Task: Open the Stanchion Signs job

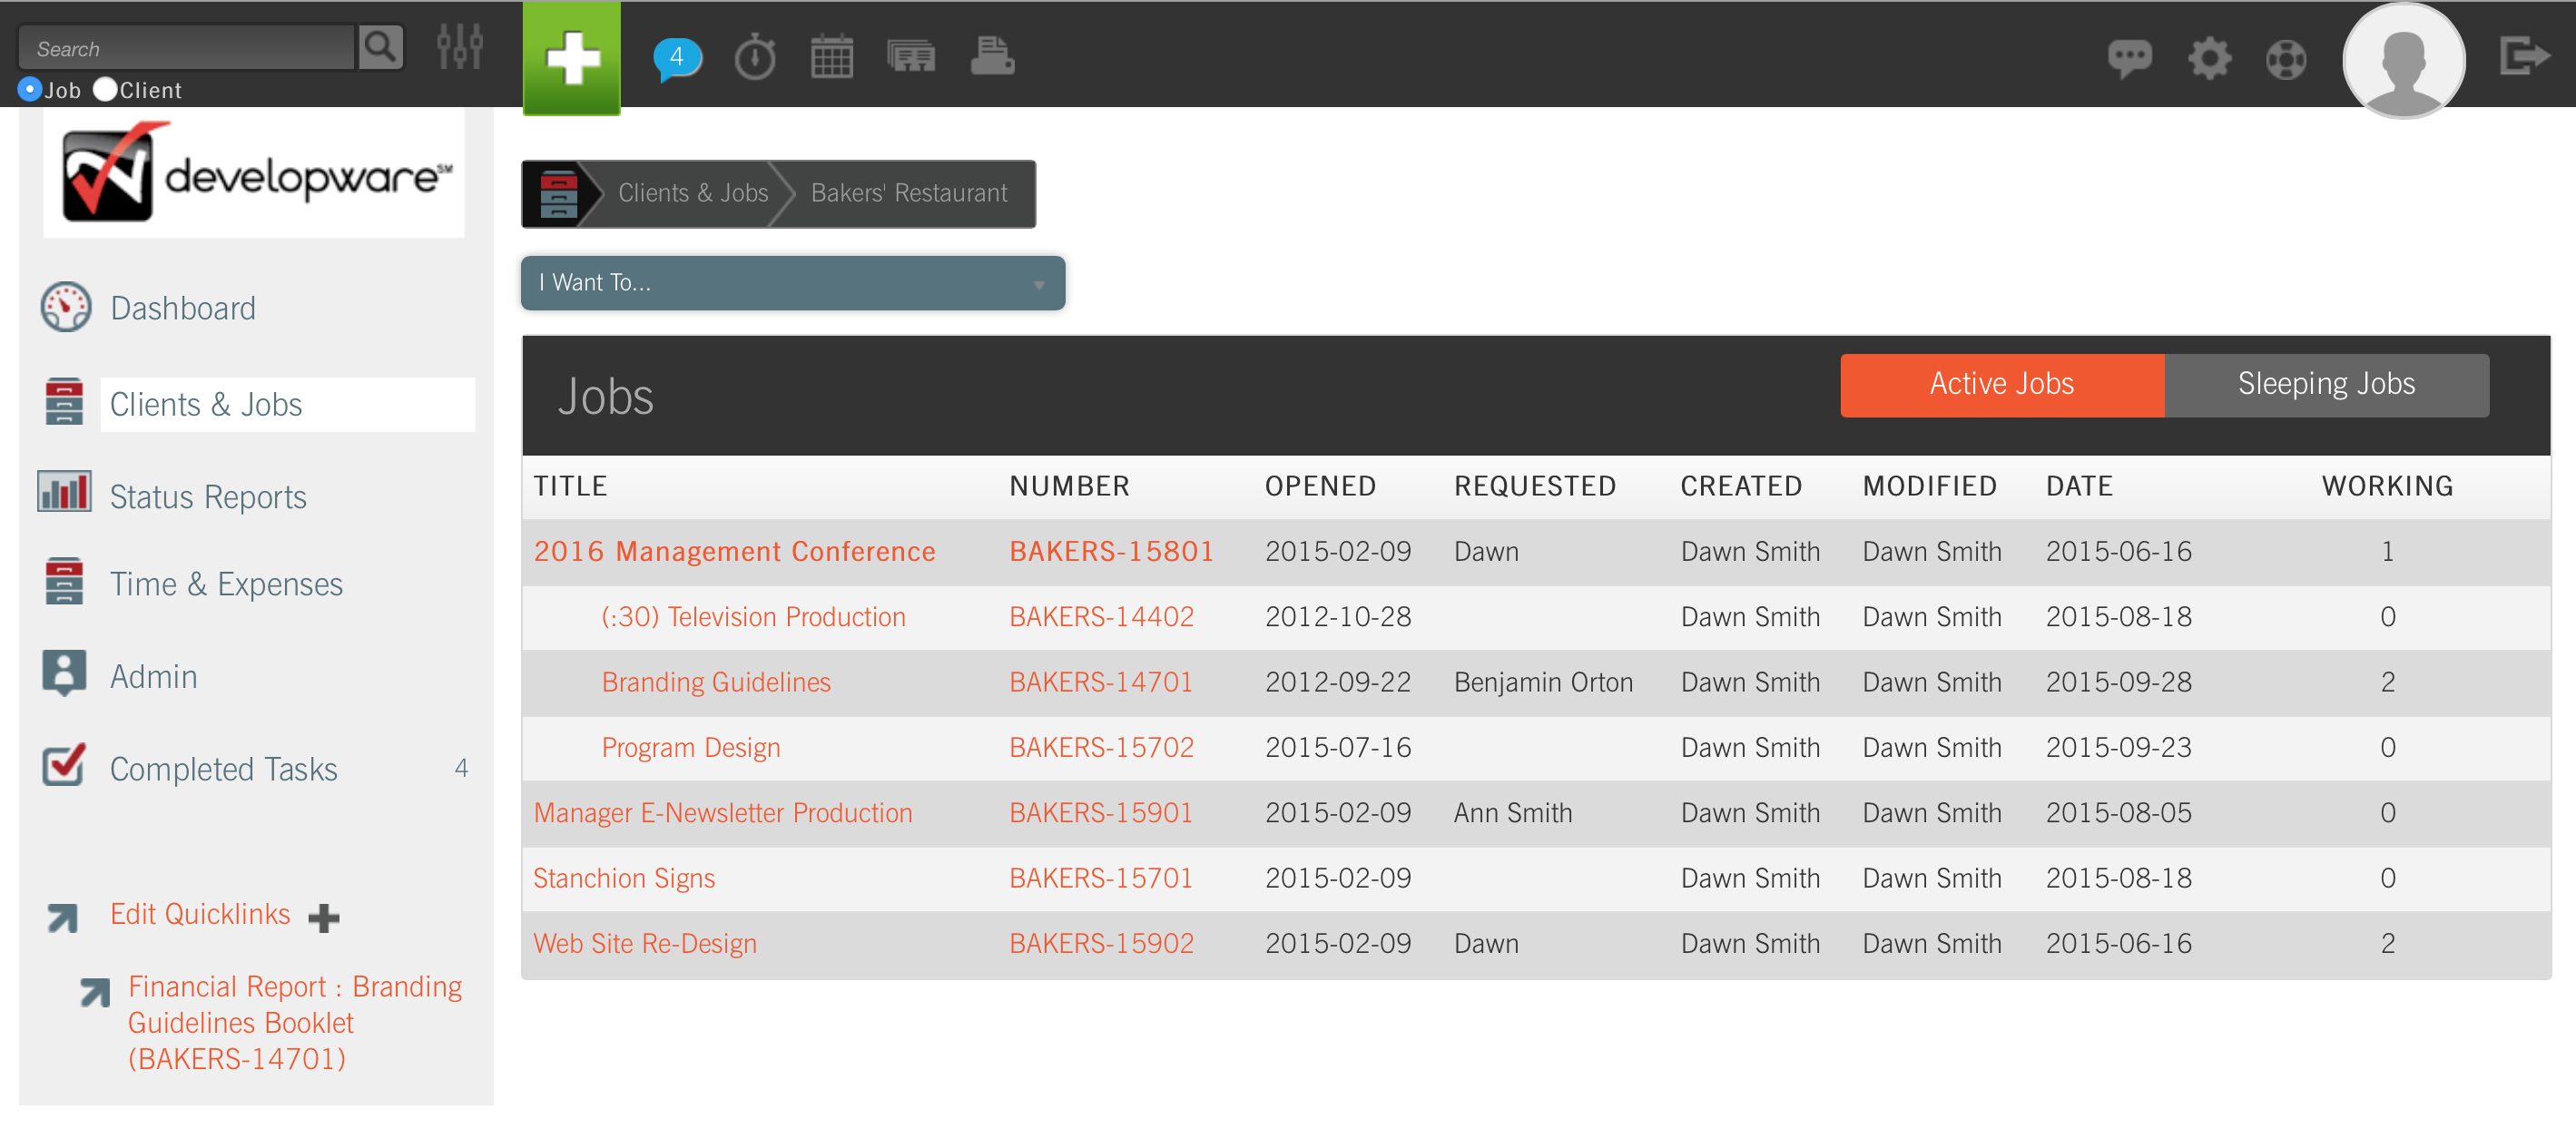Action: tap(624, 878)
